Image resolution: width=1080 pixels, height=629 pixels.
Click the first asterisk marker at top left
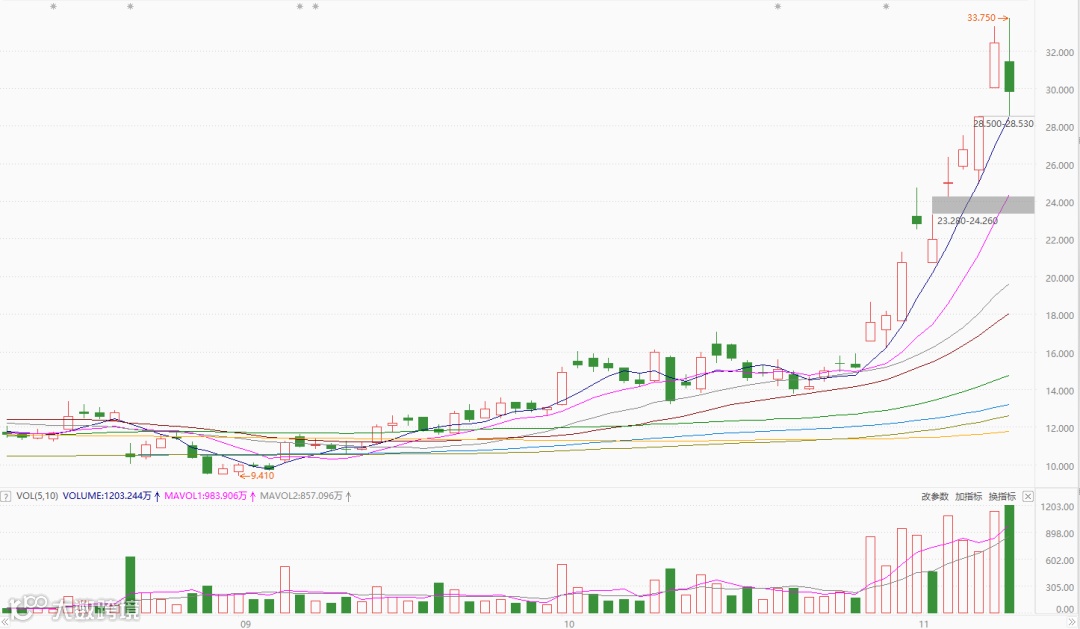(x=54, y=7)
